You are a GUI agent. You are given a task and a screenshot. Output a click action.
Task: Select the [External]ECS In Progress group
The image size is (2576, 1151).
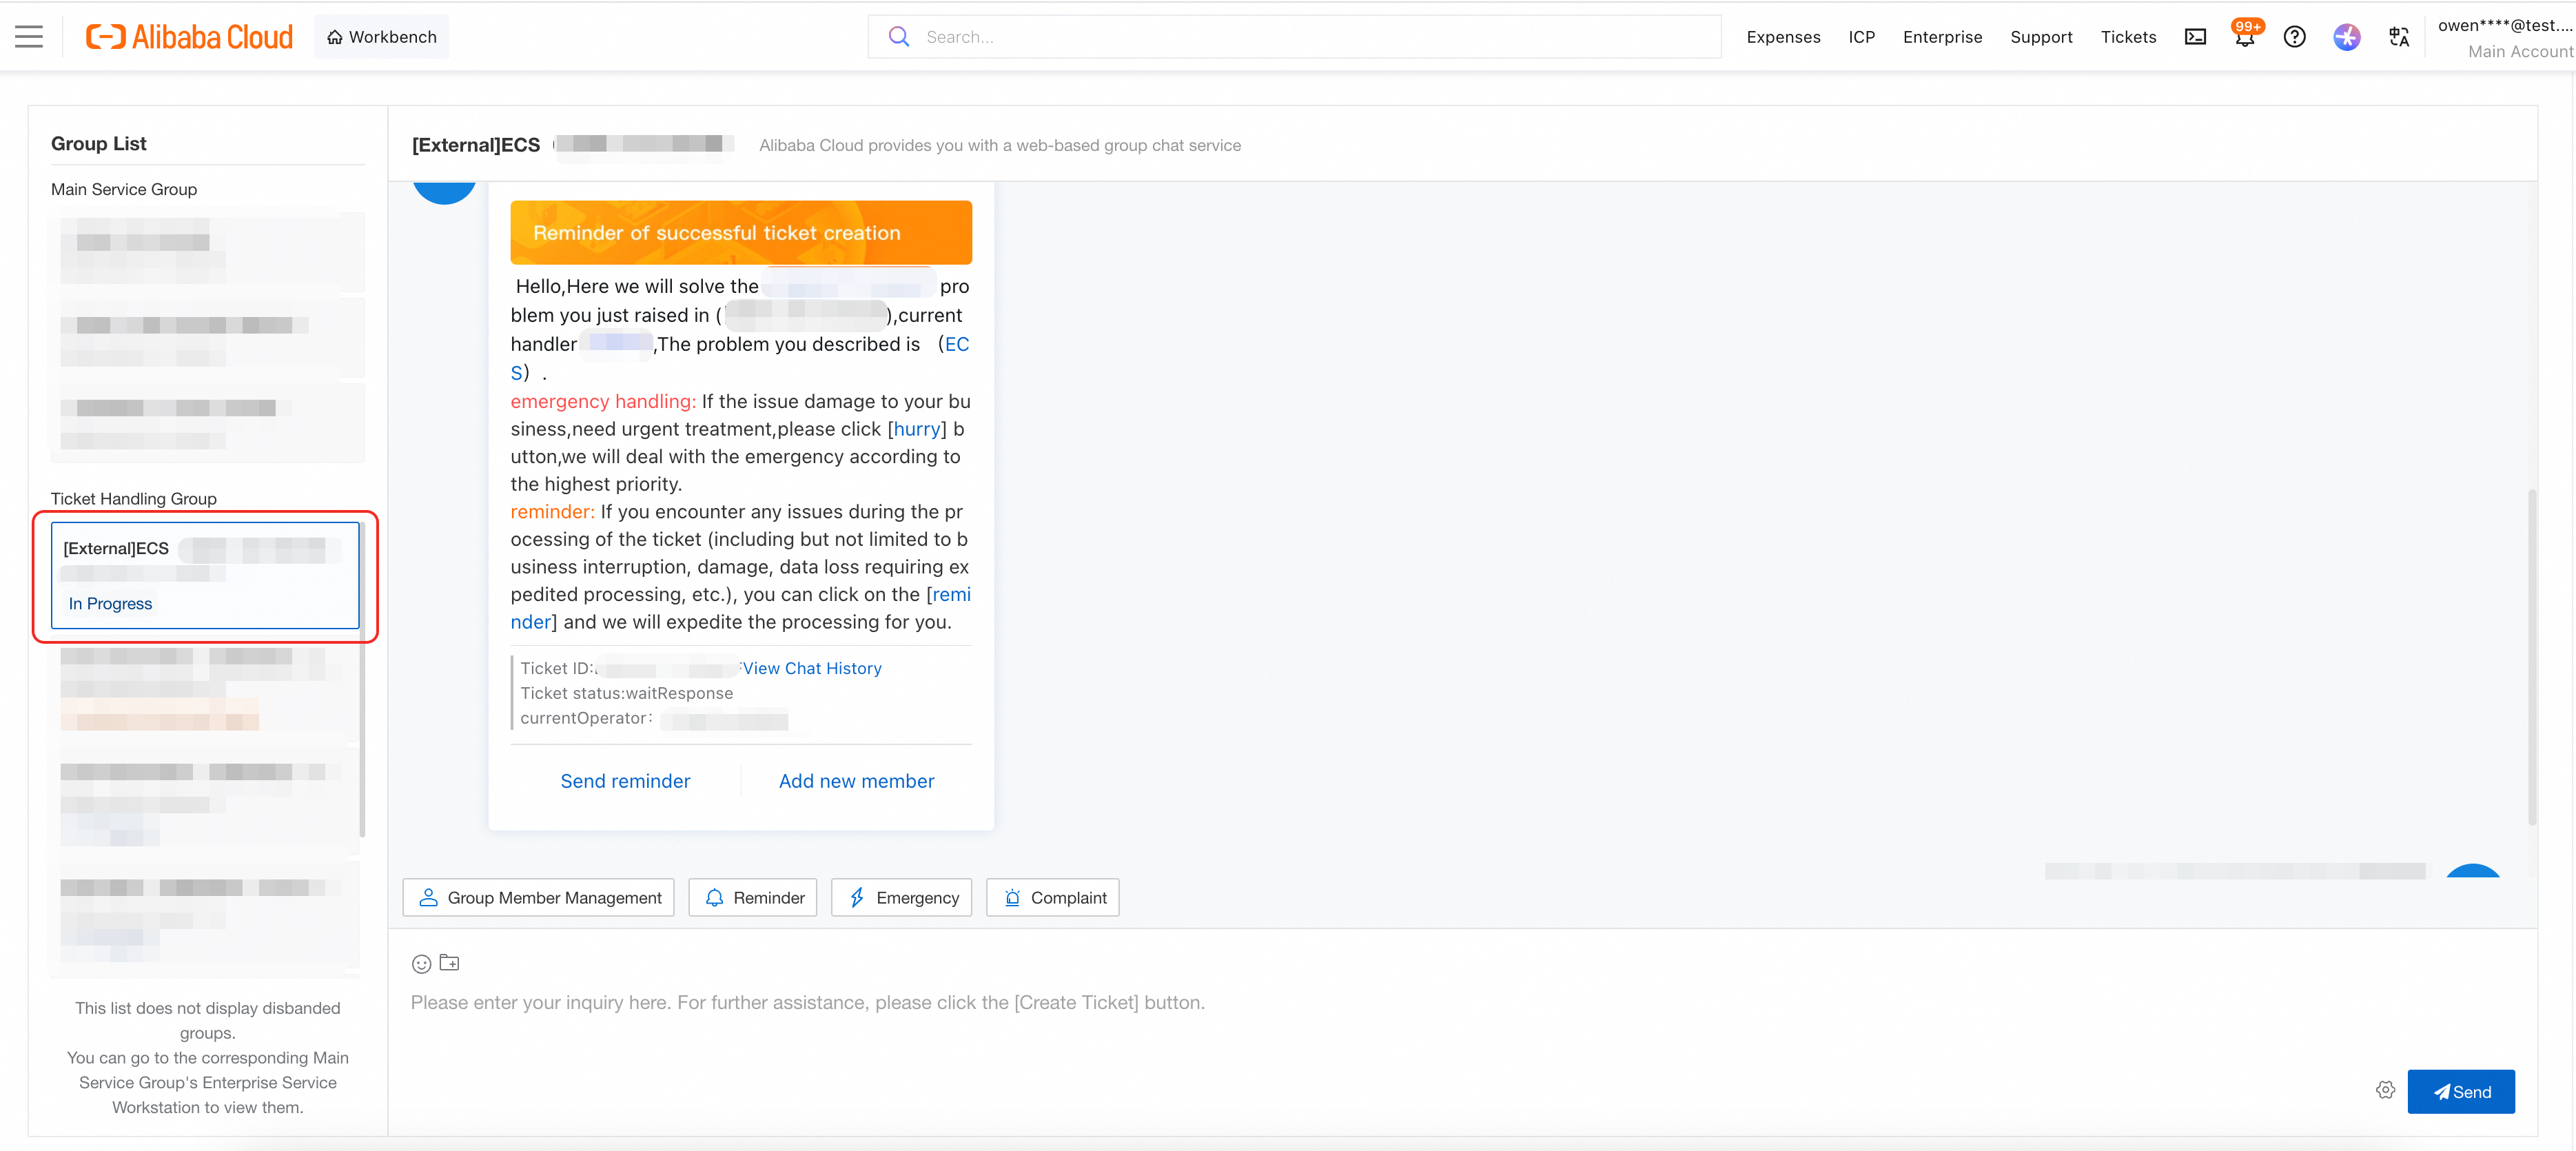tap(205, 576)
